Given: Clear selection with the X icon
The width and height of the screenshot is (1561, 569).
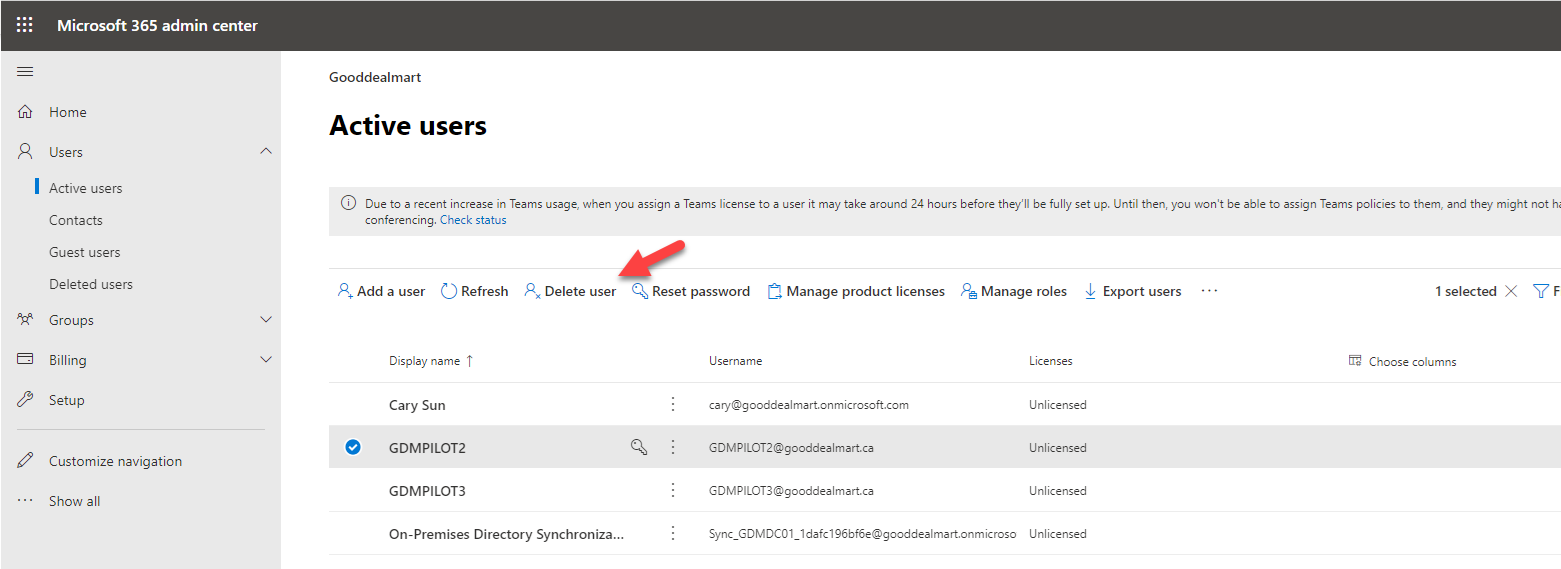Looking at the screenshot, I should 1511,291.
